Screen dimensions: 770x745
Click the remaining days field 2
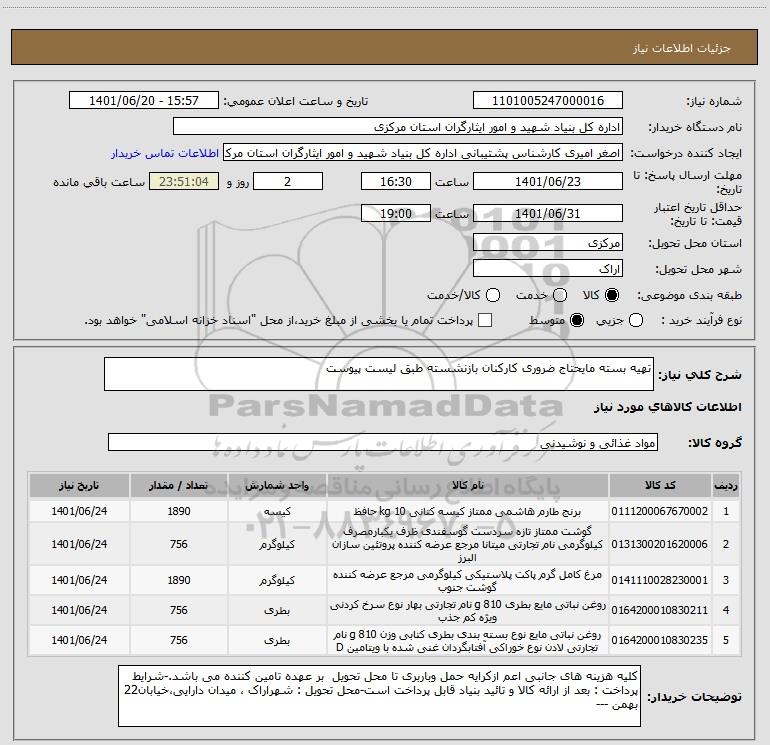pos(288,181)
